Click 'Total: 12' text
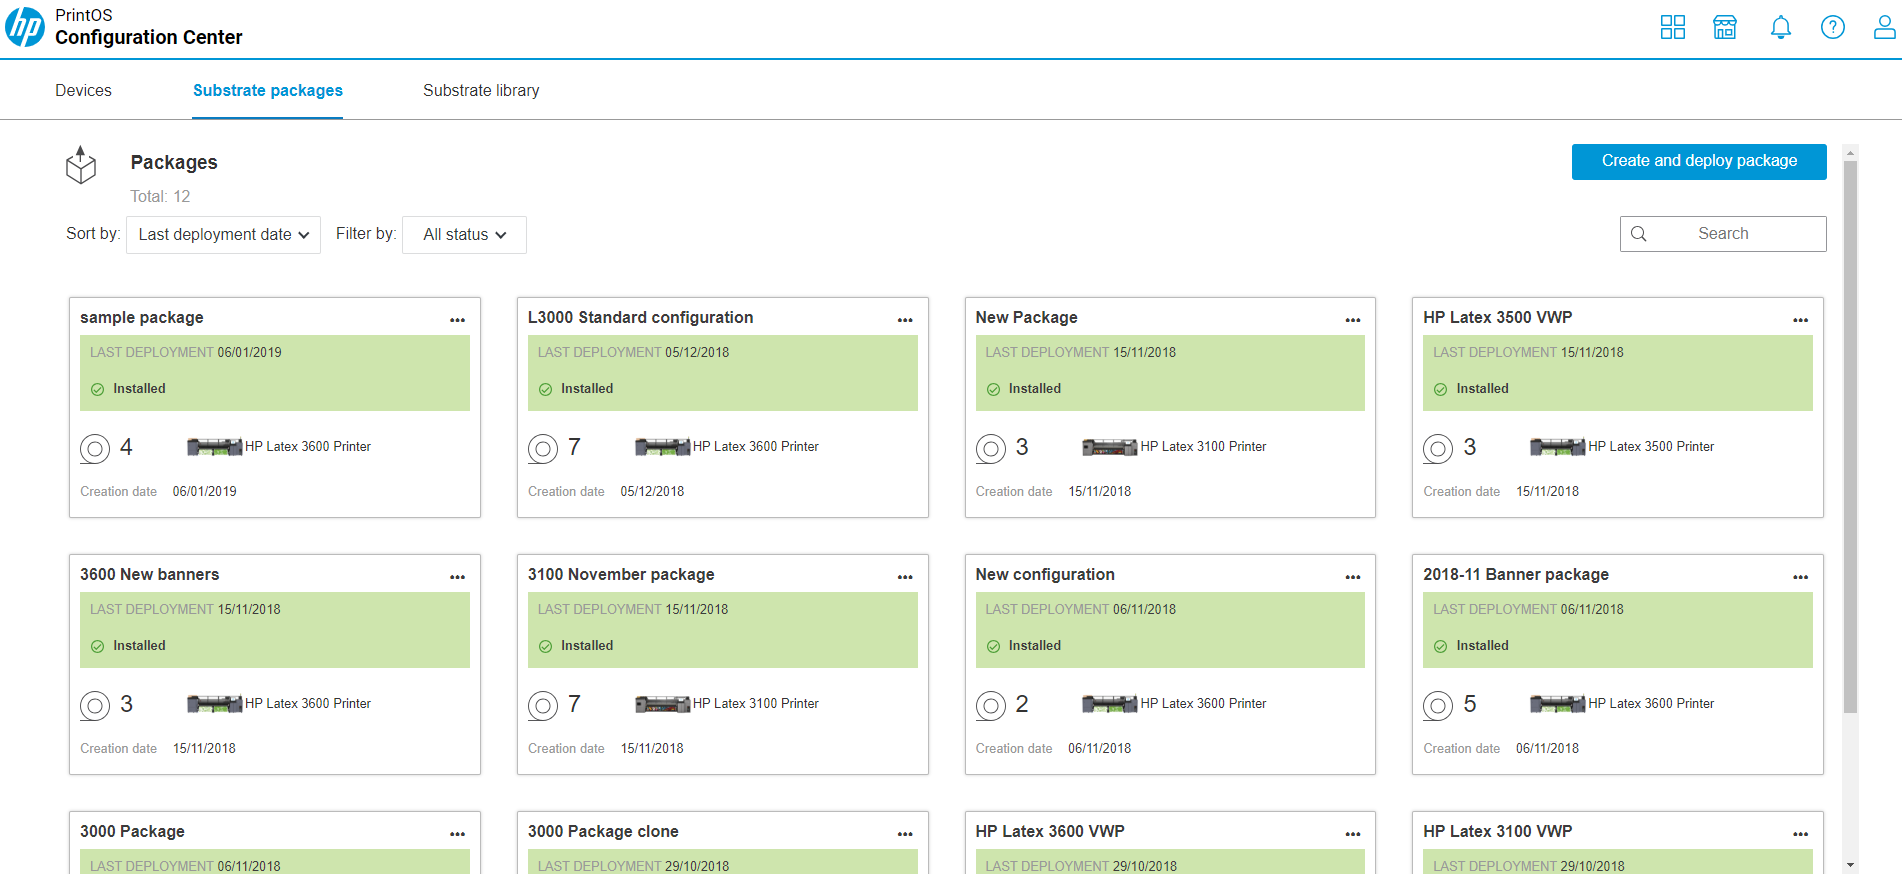1902x881 pixels. 160,197
